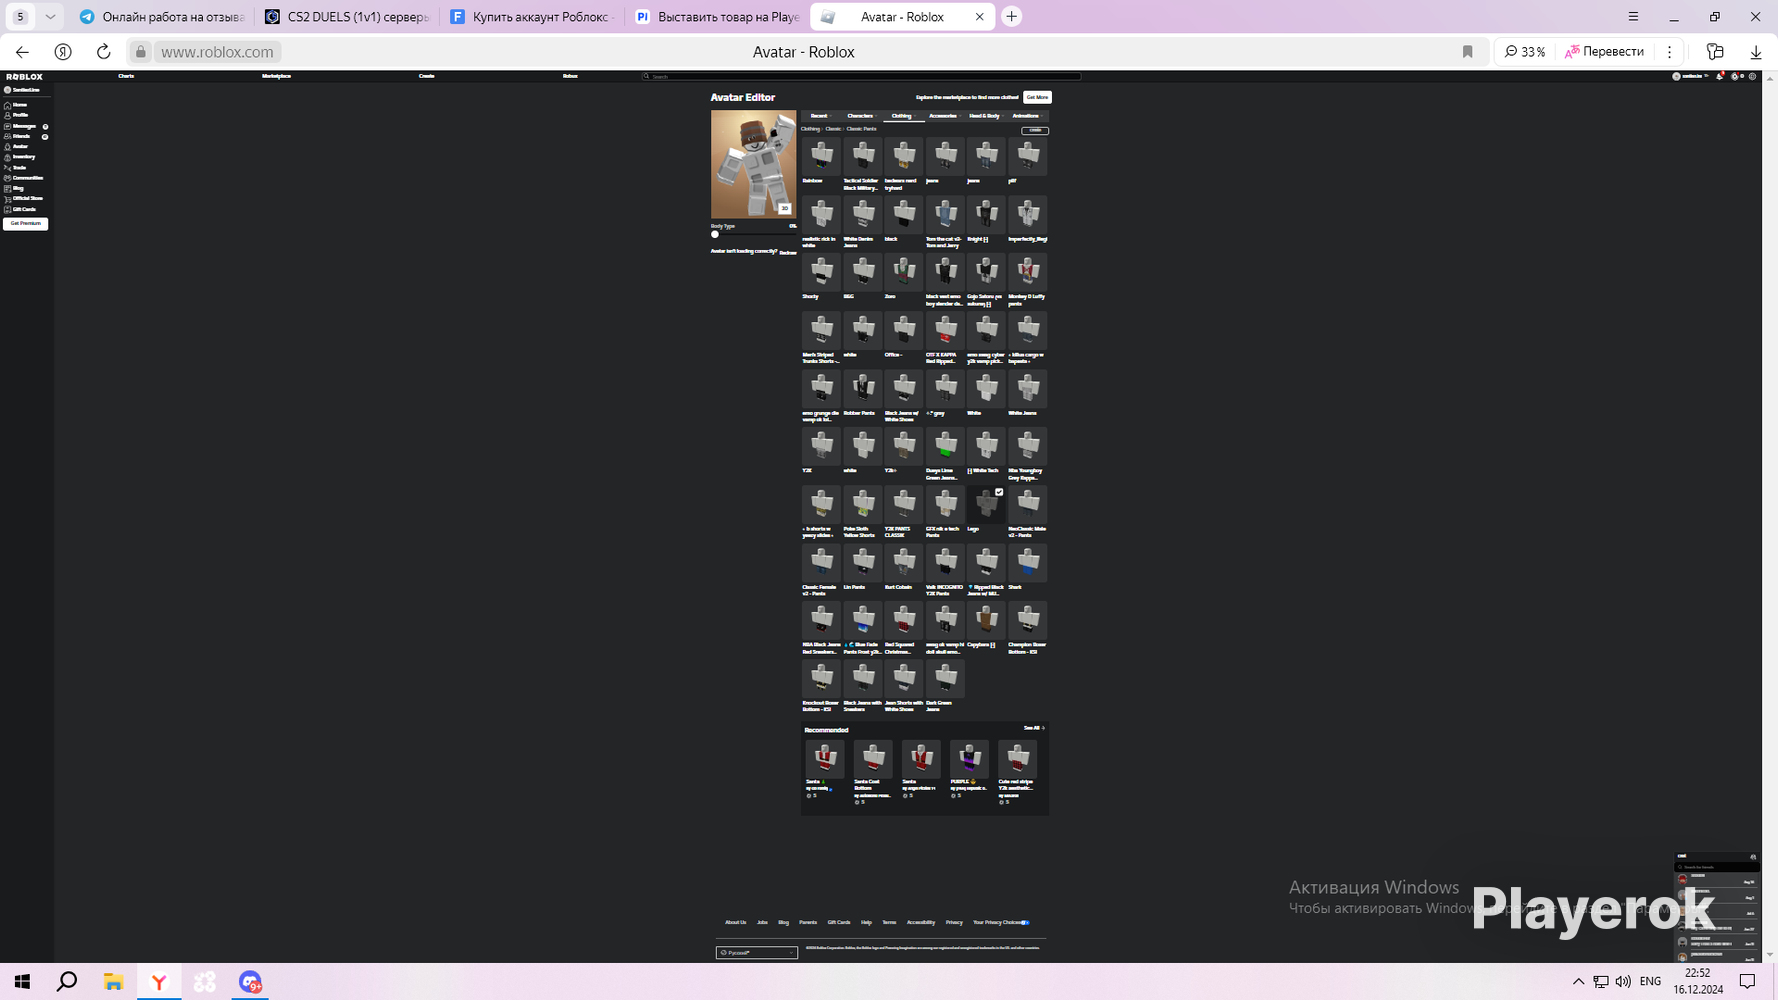Screen dimensions: 1778x1000
Task: Open Marketplace in the Roblox top menu
Action: [276, 76]
